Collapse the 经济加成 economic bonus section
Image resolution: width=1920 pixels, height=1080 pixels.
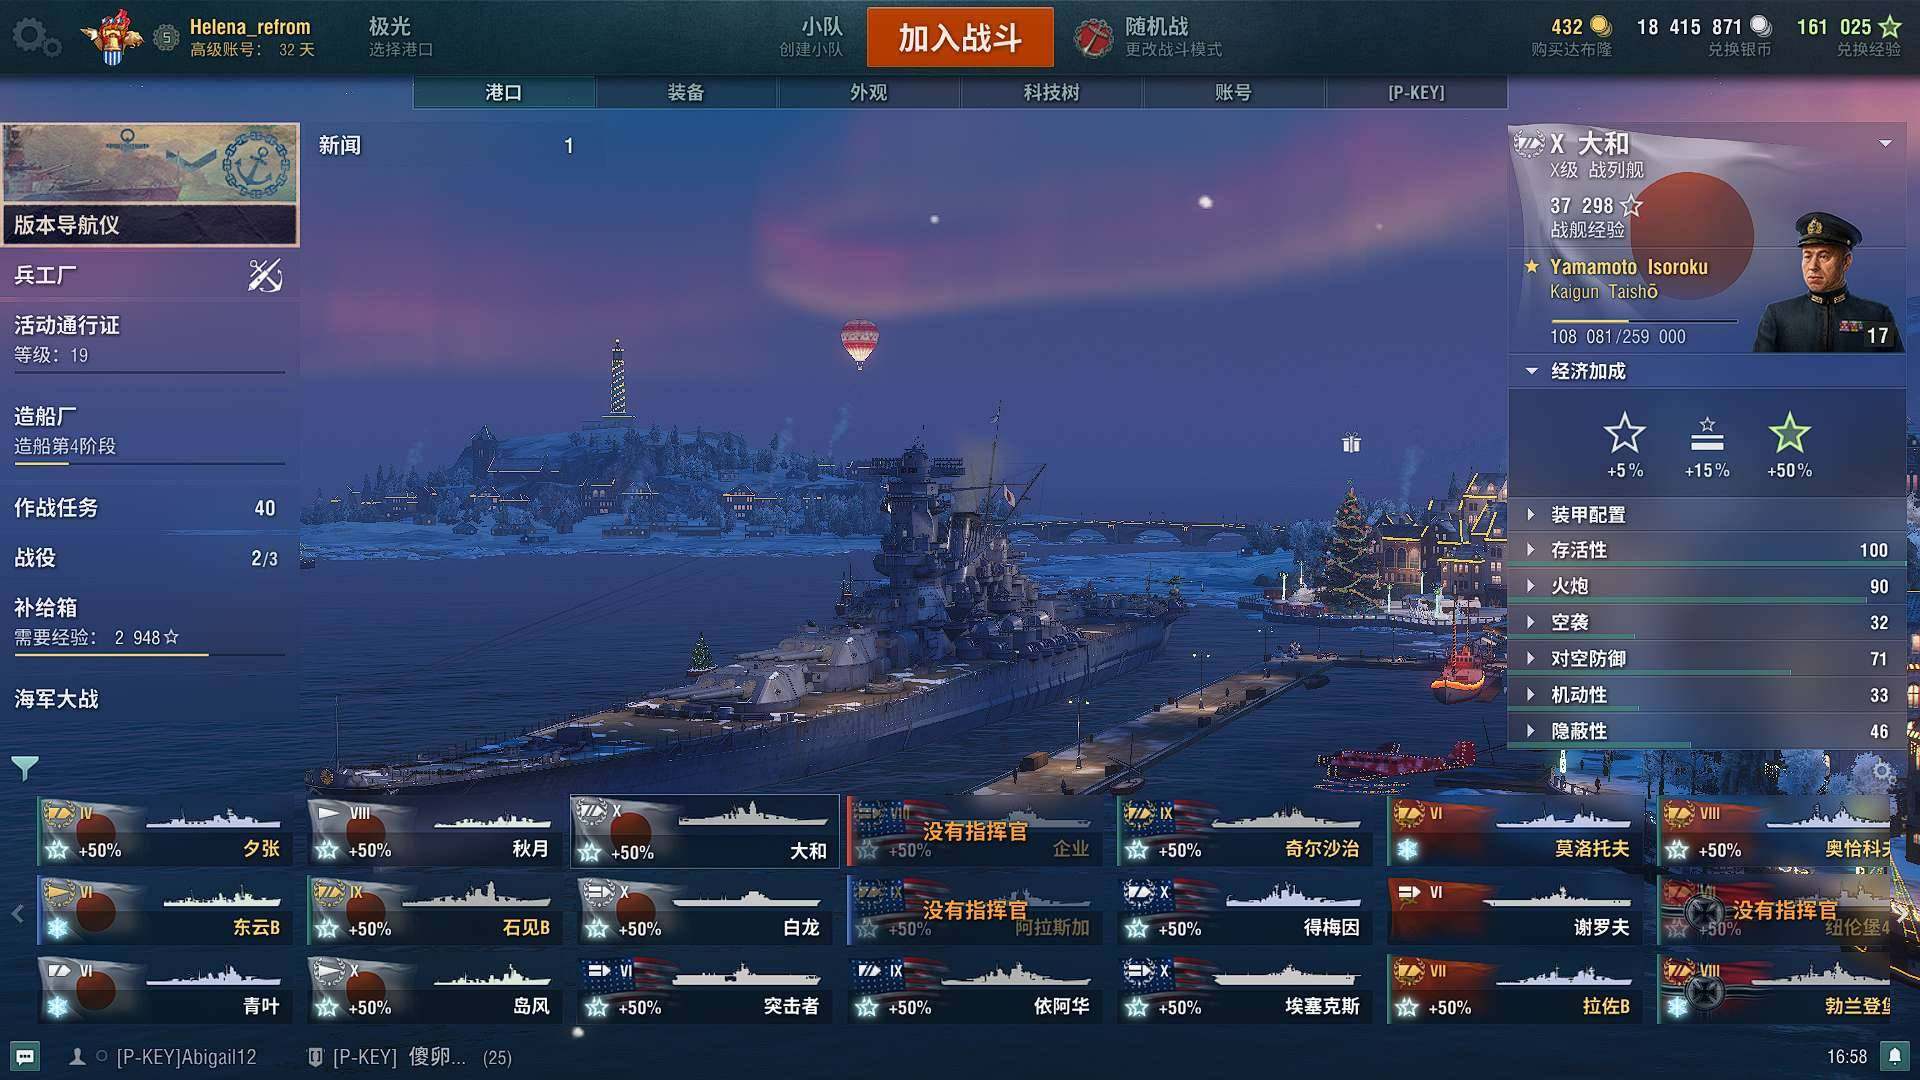click(1531, 371)
